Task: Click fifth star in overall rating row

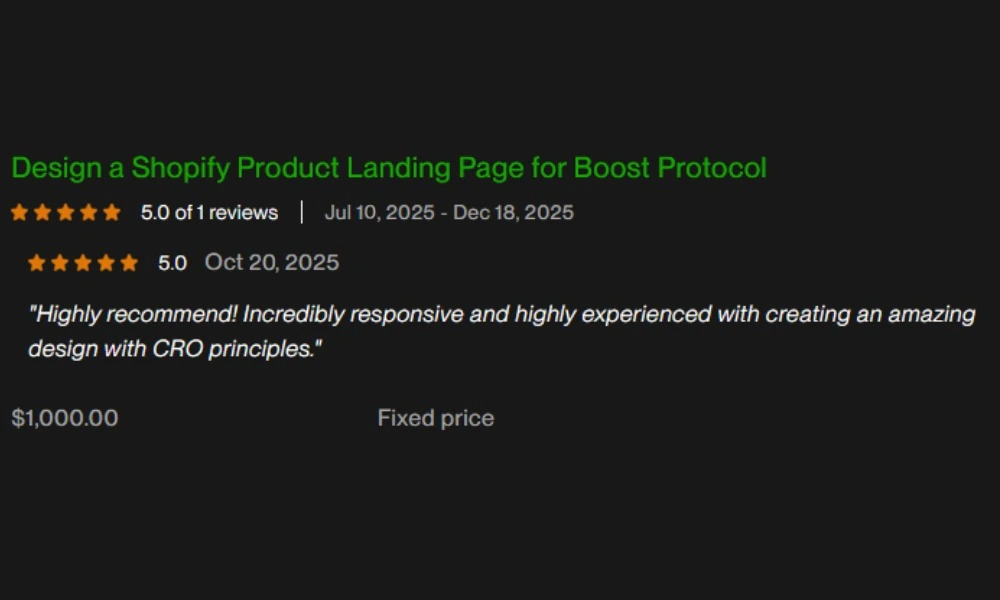Action: [112, 212]
